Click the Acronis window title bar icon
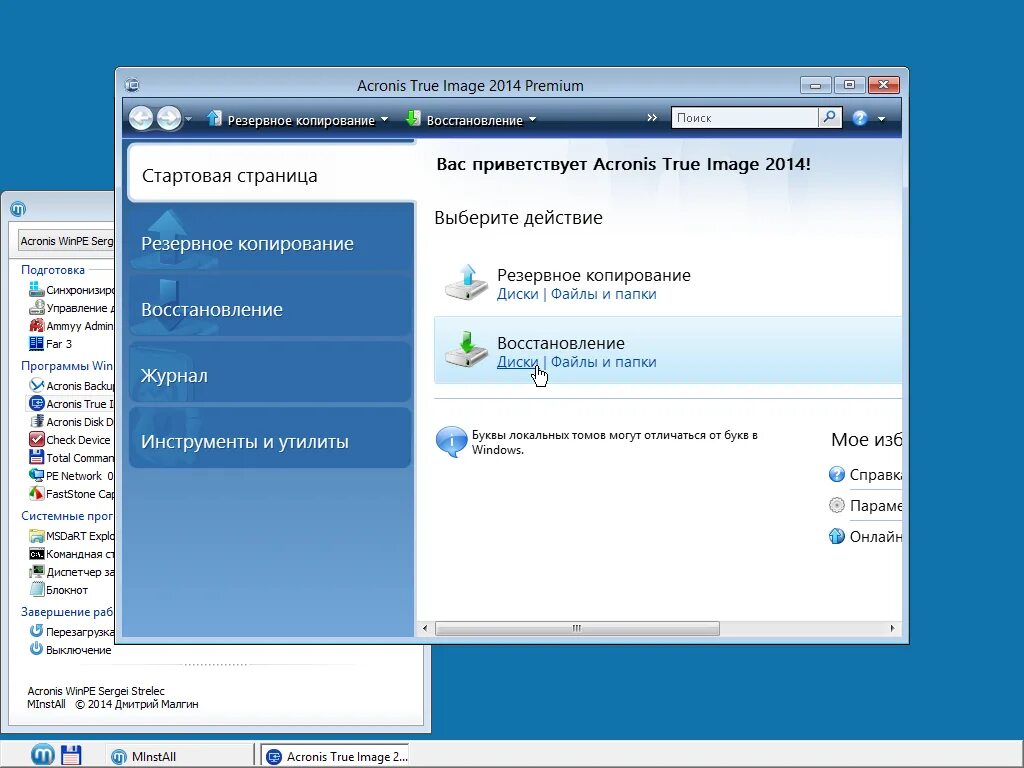This screenshot has width=1024, height=768. 132,85
